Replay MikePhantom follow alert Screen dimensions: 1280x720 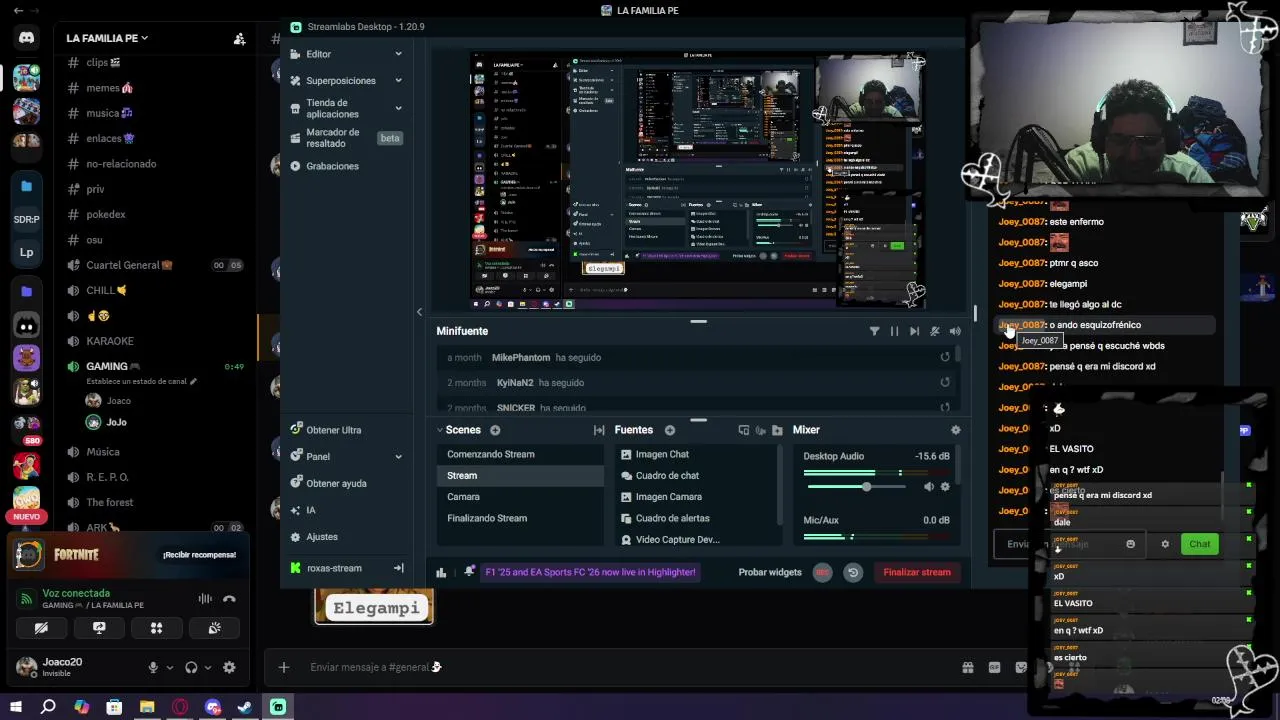(945, 357)
